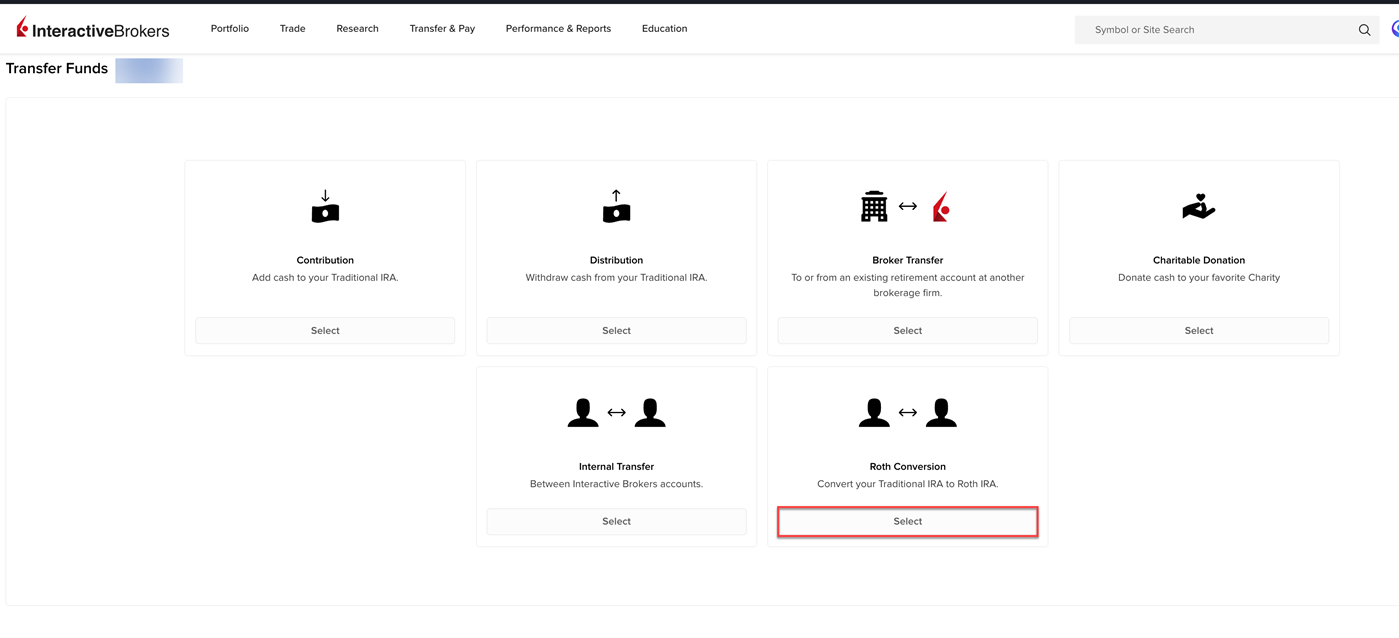Click 'Add cash to your Traditional IRA.' text

[325, 278]
